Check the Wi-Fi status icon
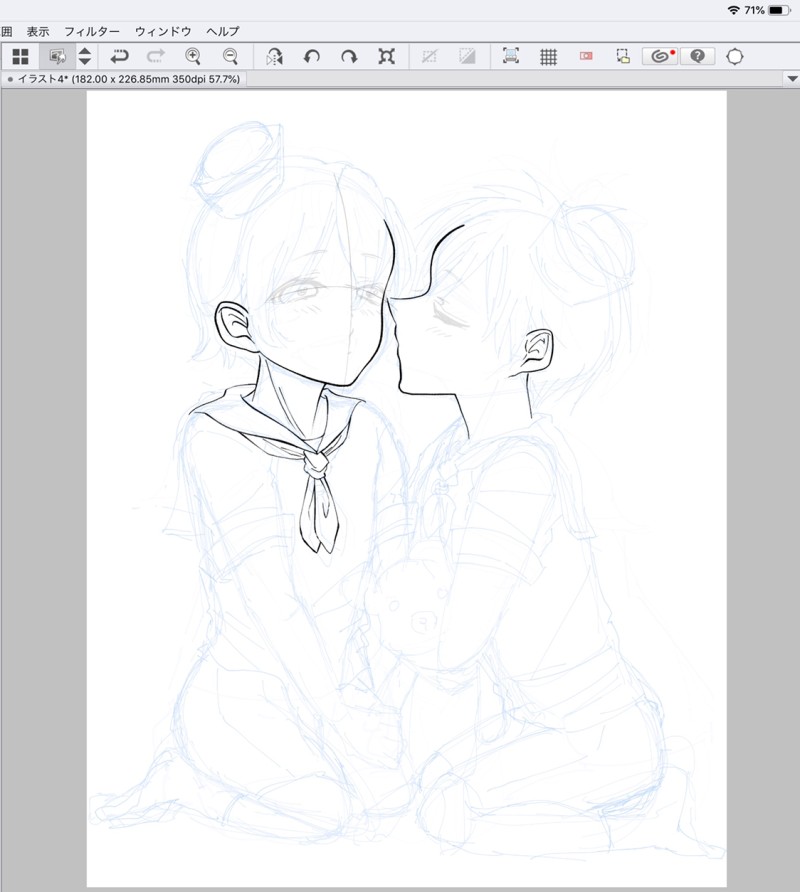Viewport: 800px width, 892px height. [733, 10]
